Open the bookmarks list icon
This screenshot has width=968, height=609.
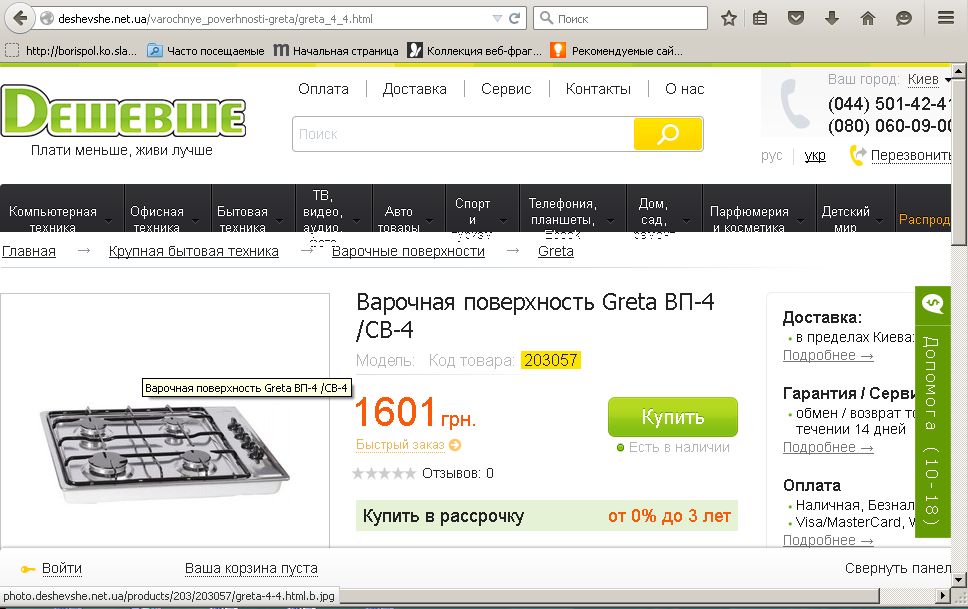point(760,19)
